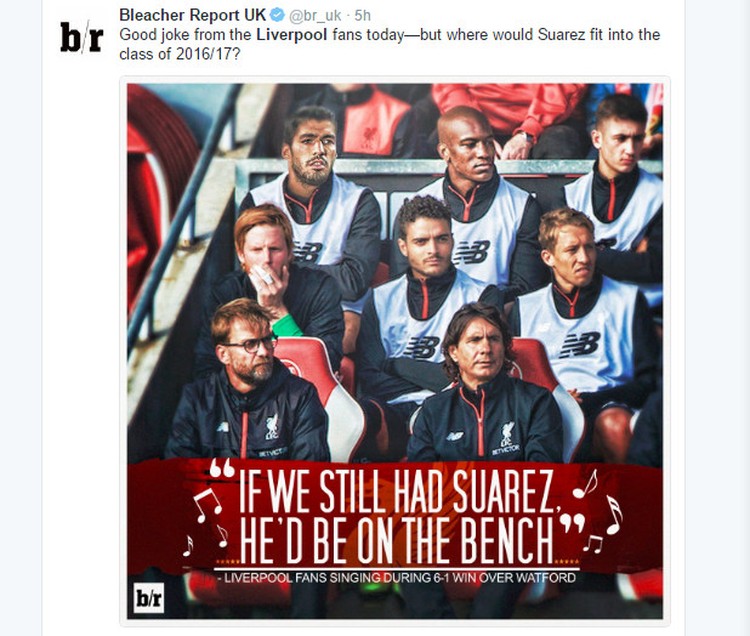This screenshot has height=636, width=750.
Task: Click the b/r watermark logo in image
Action: (x=149, y=598)
